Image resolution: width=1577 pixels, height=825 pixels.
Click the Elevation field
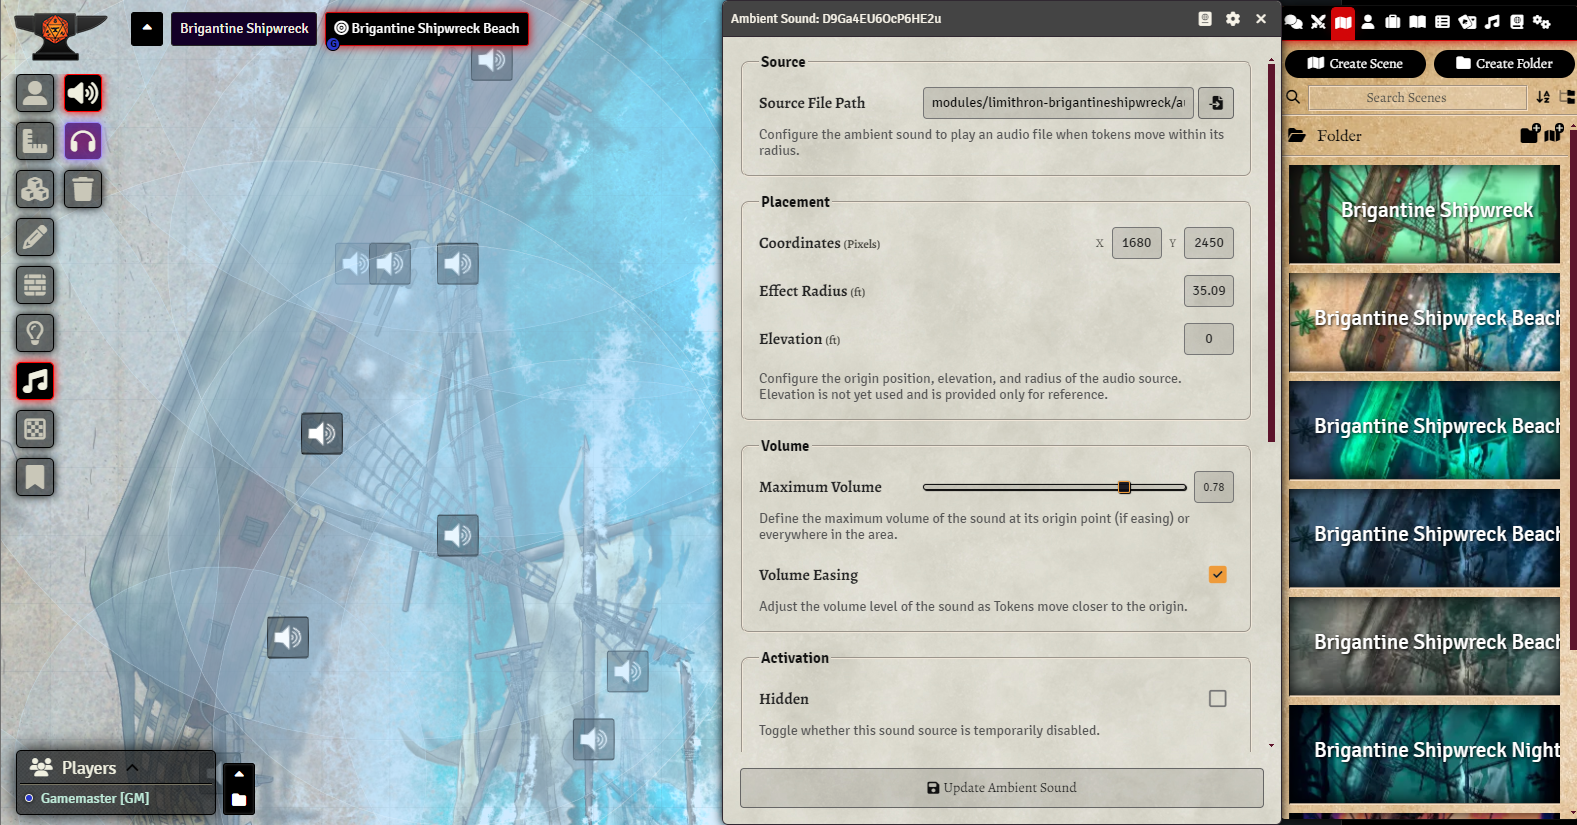click(1209, 339)
